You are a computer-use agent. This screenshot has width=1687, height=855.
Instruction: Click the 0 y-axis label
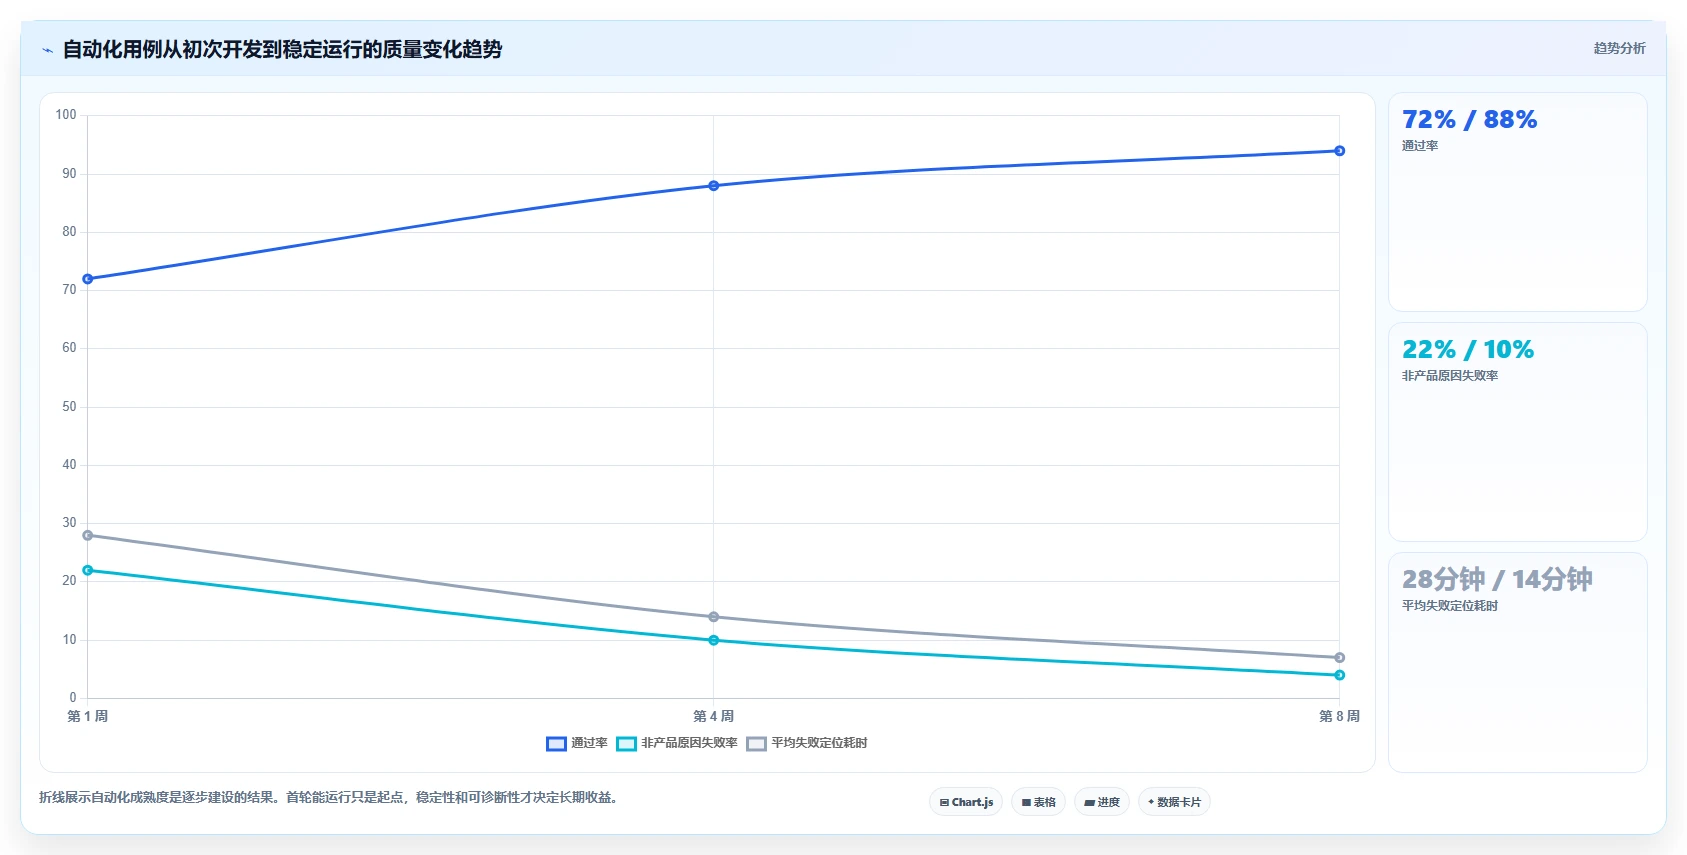[x=72, y=698]
